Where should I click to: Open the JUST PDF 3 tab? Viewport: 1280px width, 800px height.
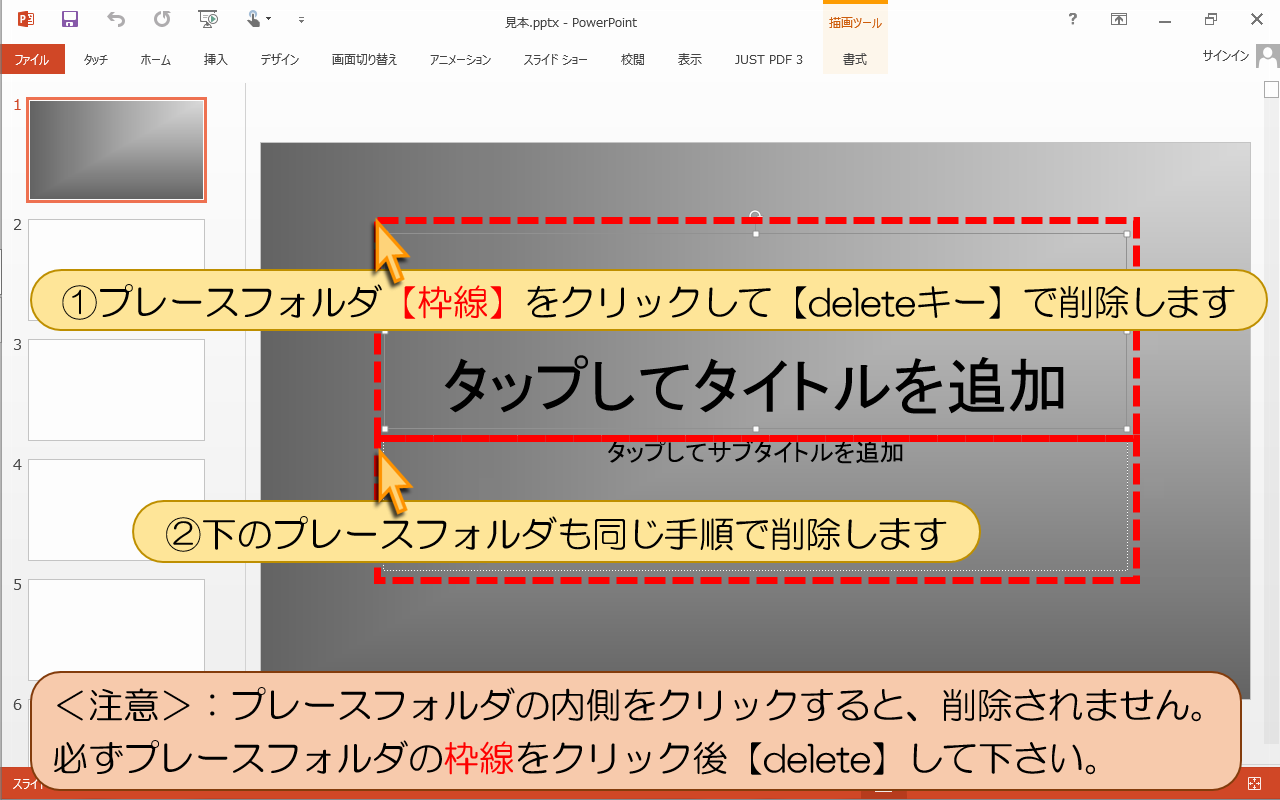tap(768, 60)
